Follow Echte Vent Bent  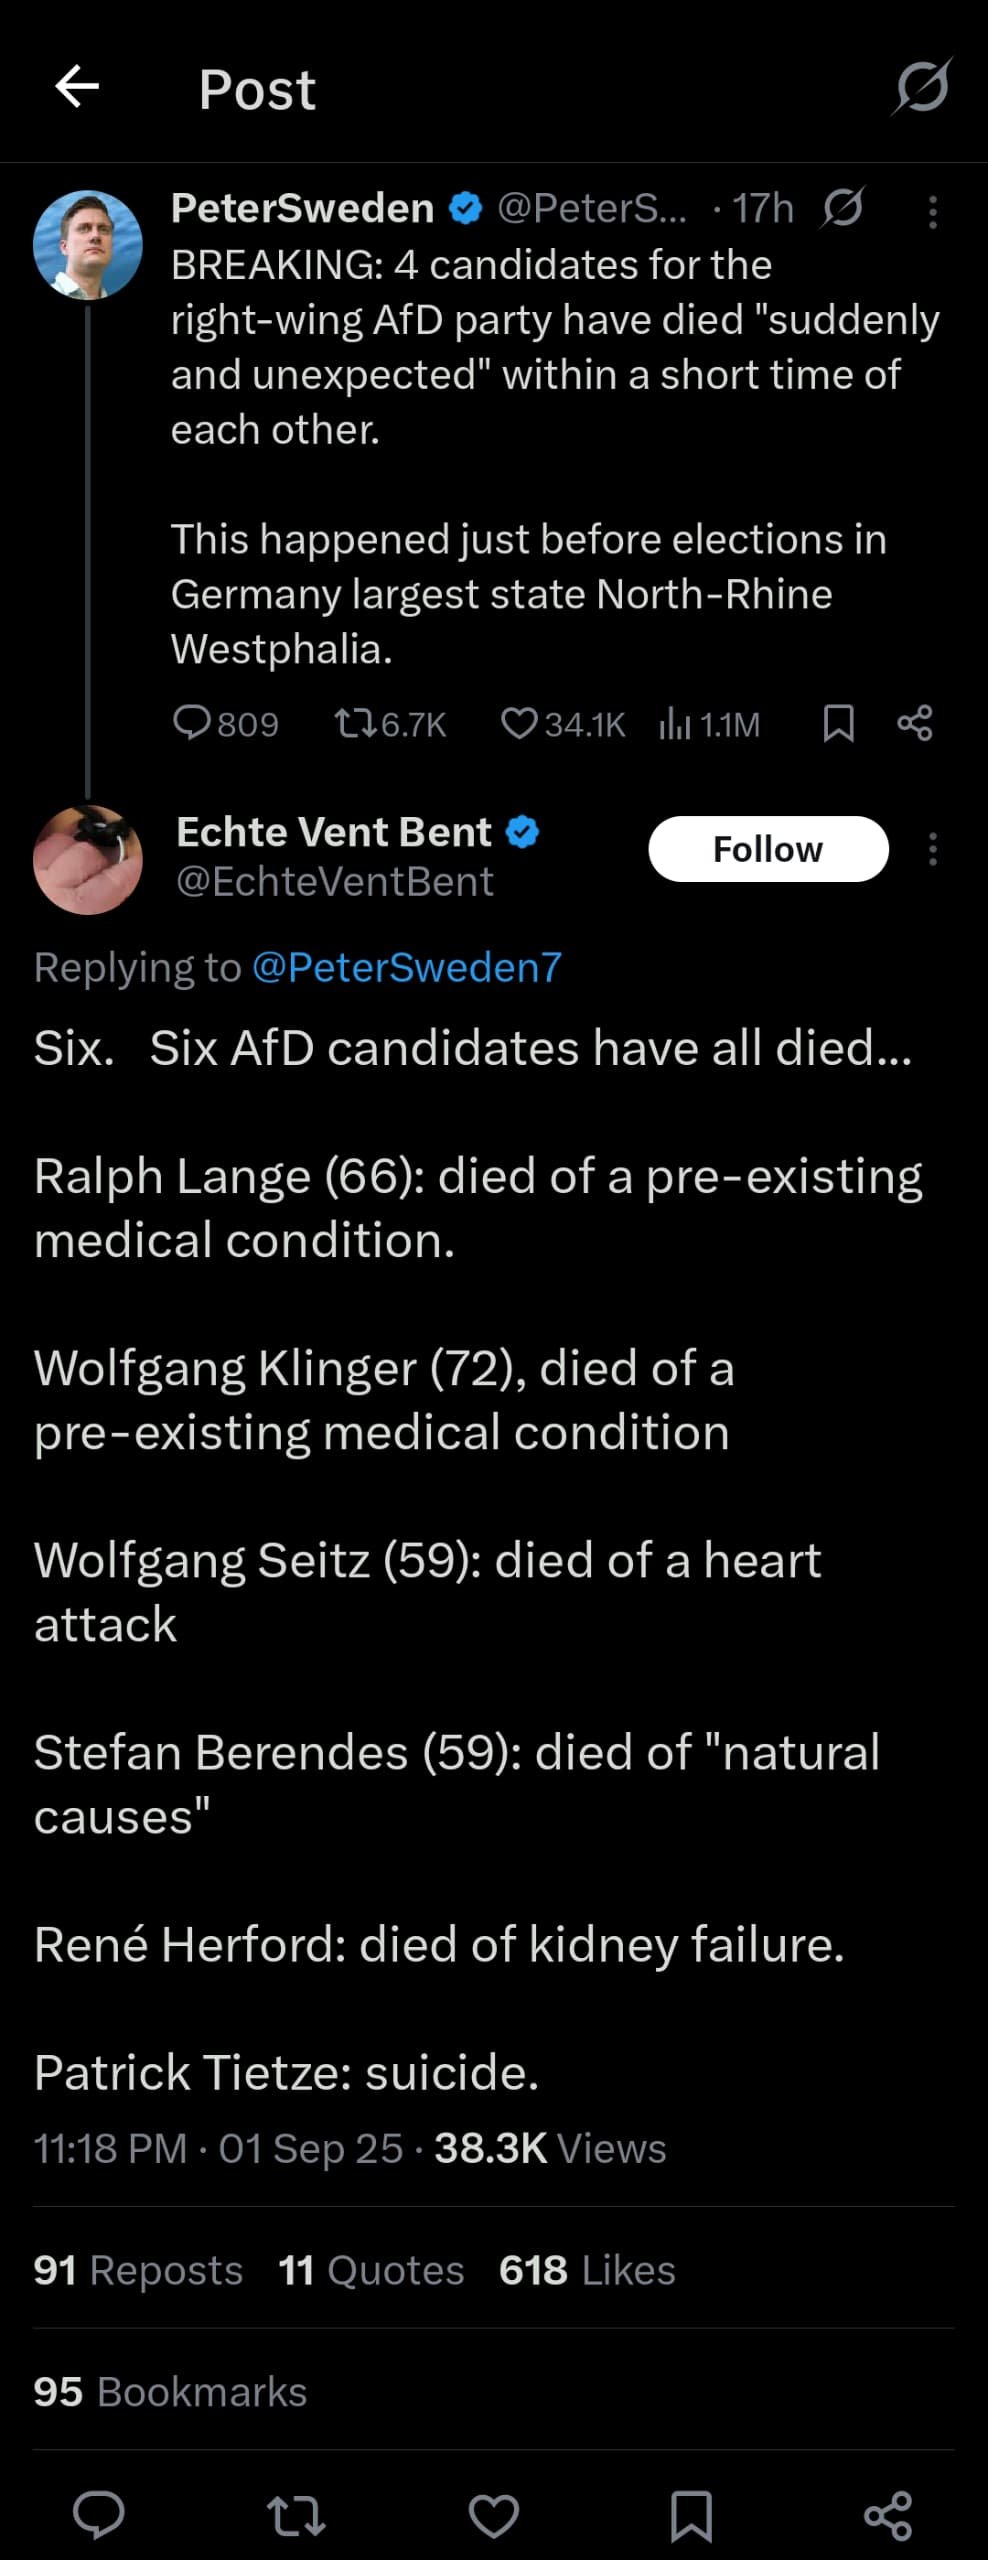click(767, 849)
